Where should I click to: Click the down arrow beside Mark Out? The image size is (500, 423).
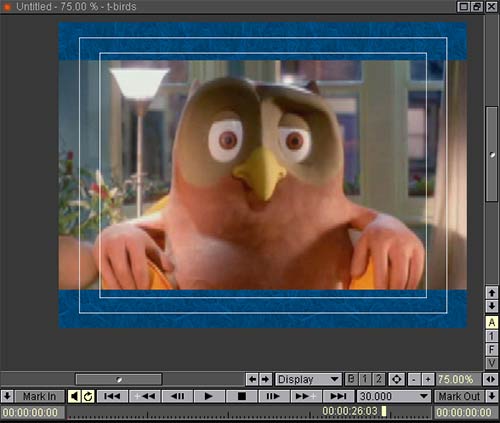tap(492, 396)
